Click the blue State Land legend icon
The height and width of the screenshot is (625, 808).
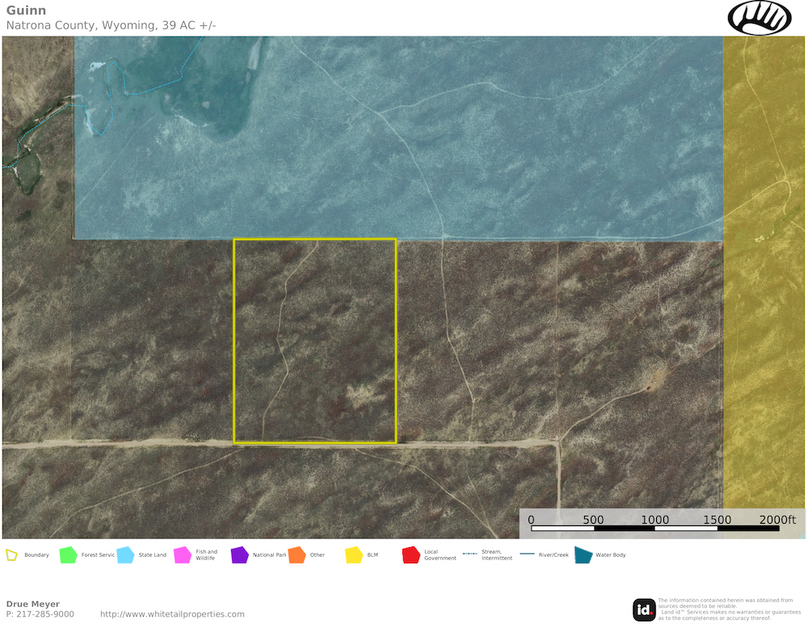(125, 555)
